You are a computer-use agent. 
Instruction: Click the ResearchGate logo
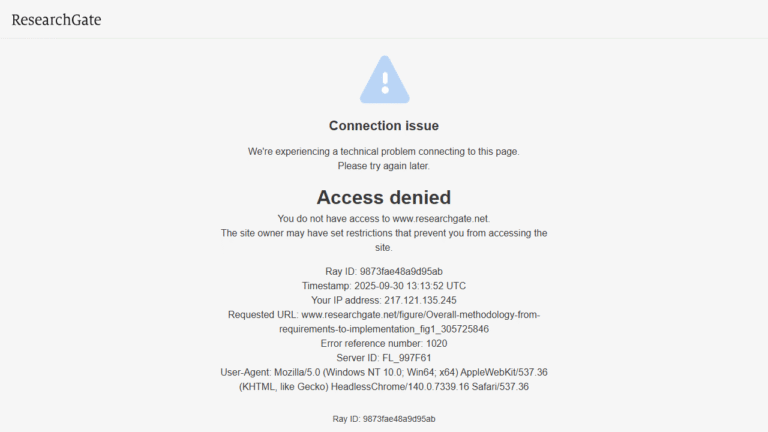56,20
